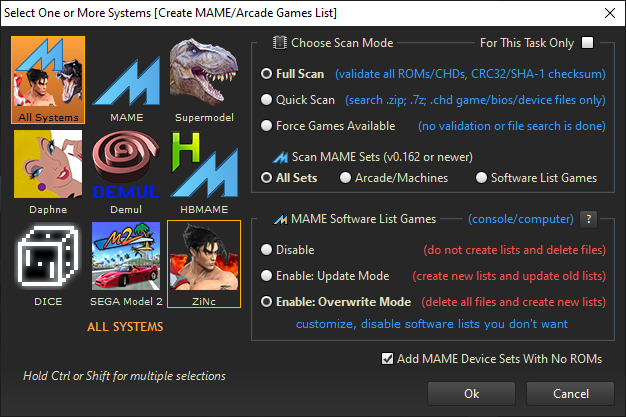This screenshot has width=626, height=417.
Task: Choose the Quick Scan mode
Action: 266,100
